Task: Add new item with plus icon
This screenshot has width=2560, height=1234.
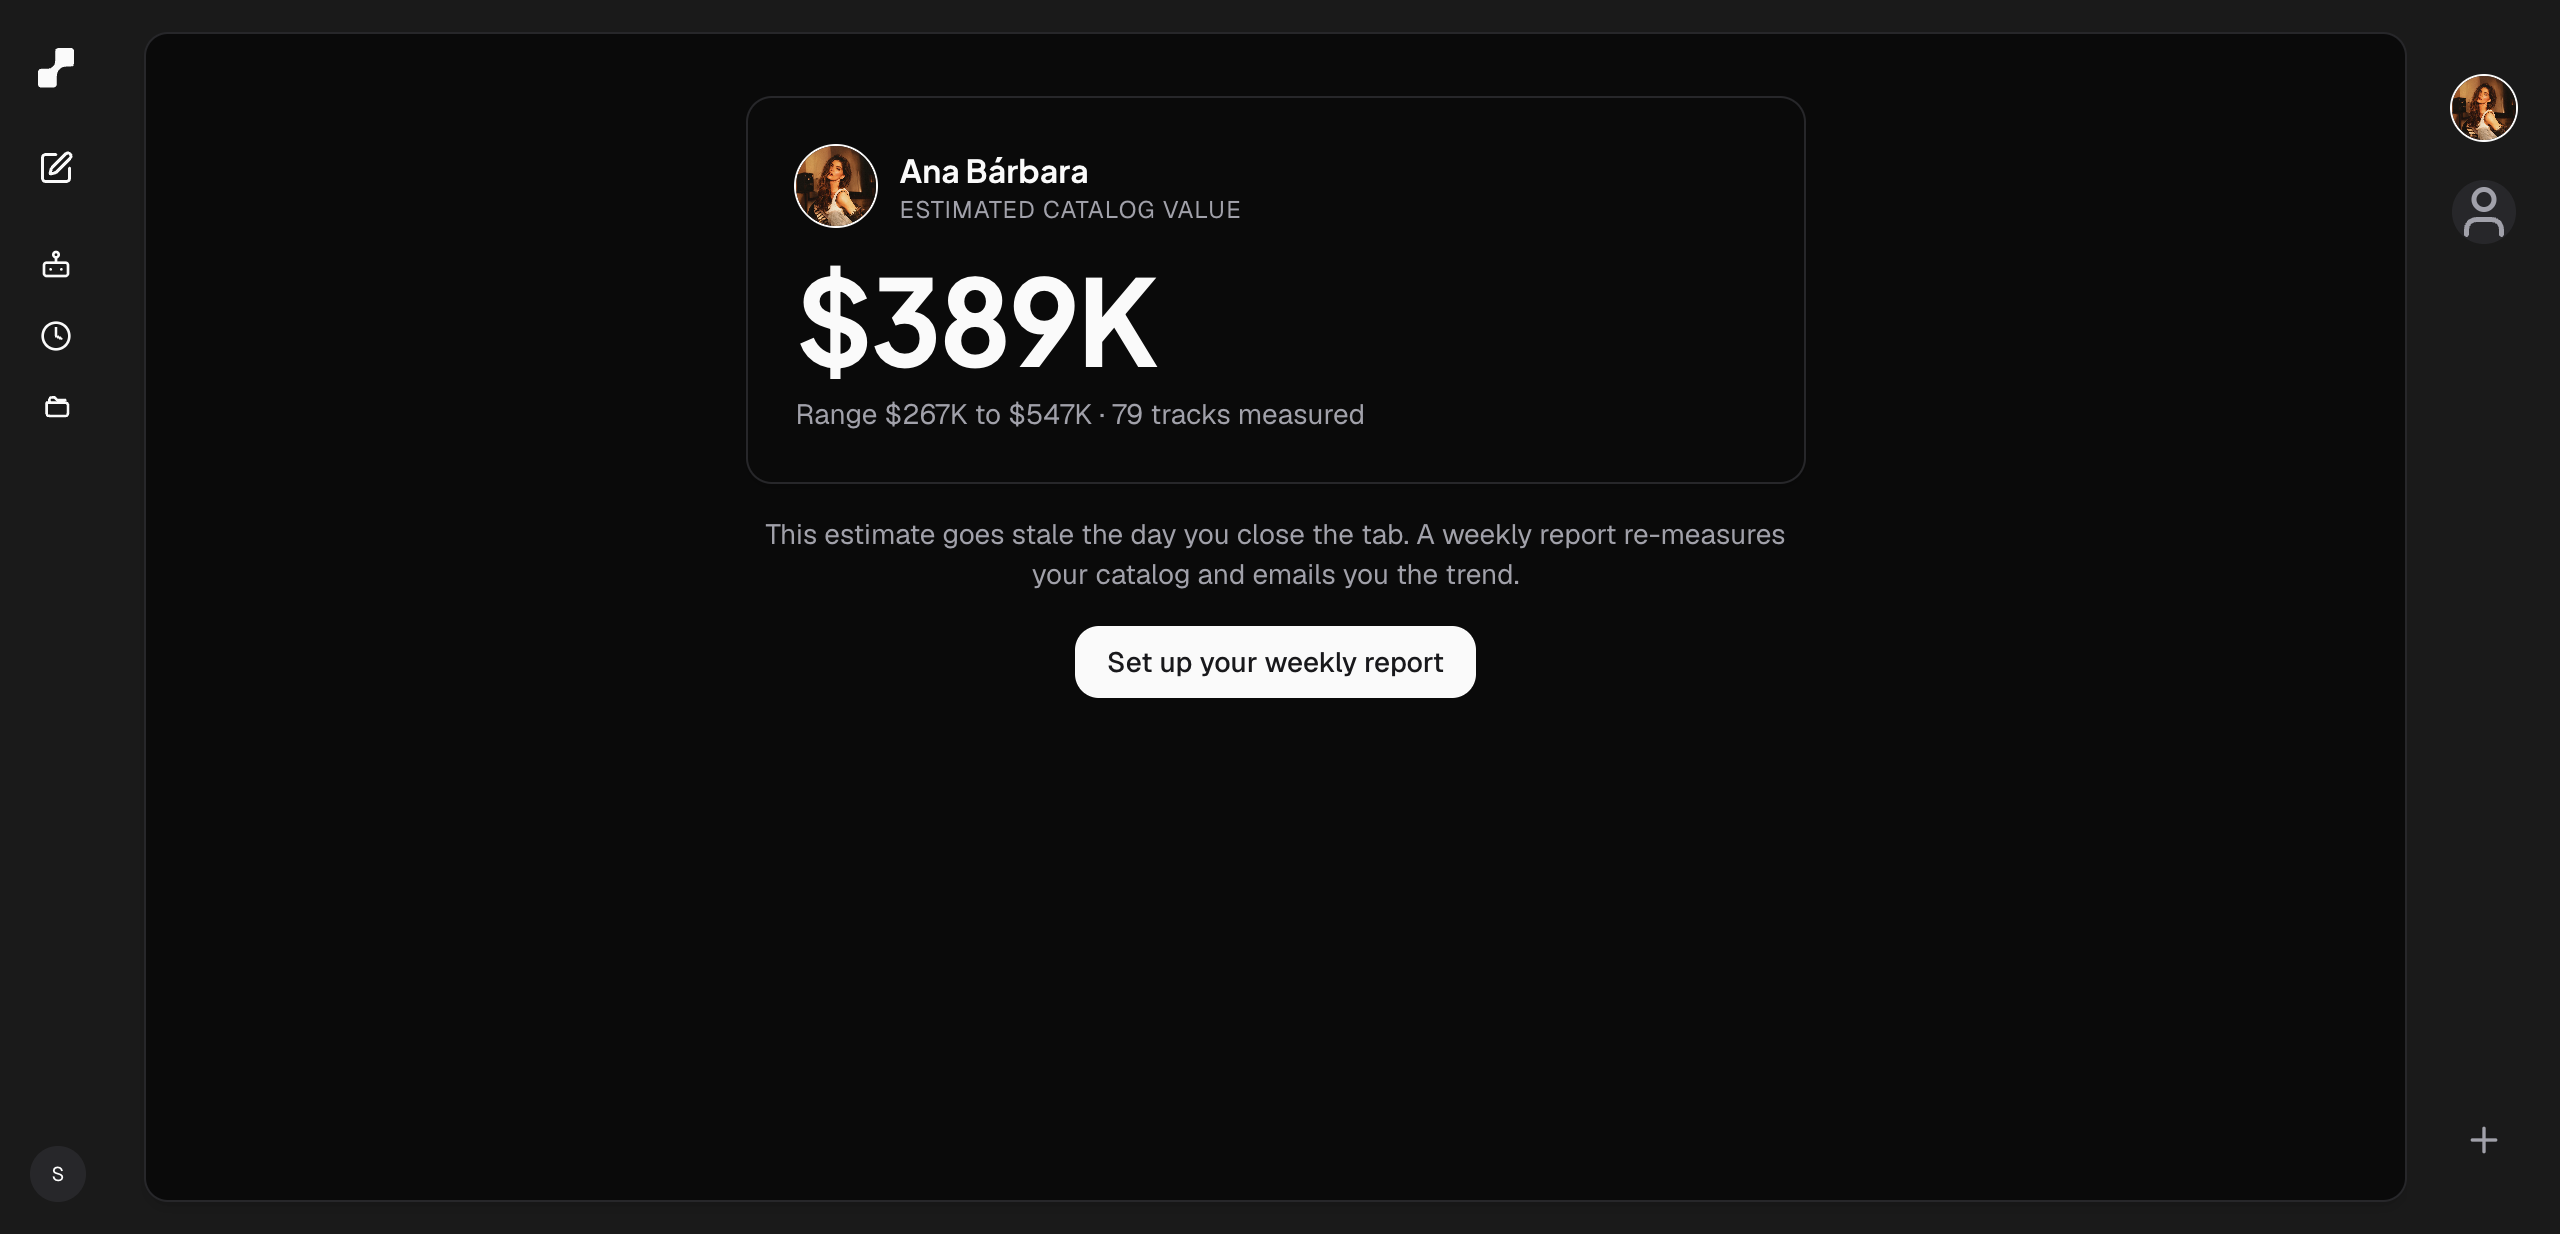Action: tap(2484, 1140)
